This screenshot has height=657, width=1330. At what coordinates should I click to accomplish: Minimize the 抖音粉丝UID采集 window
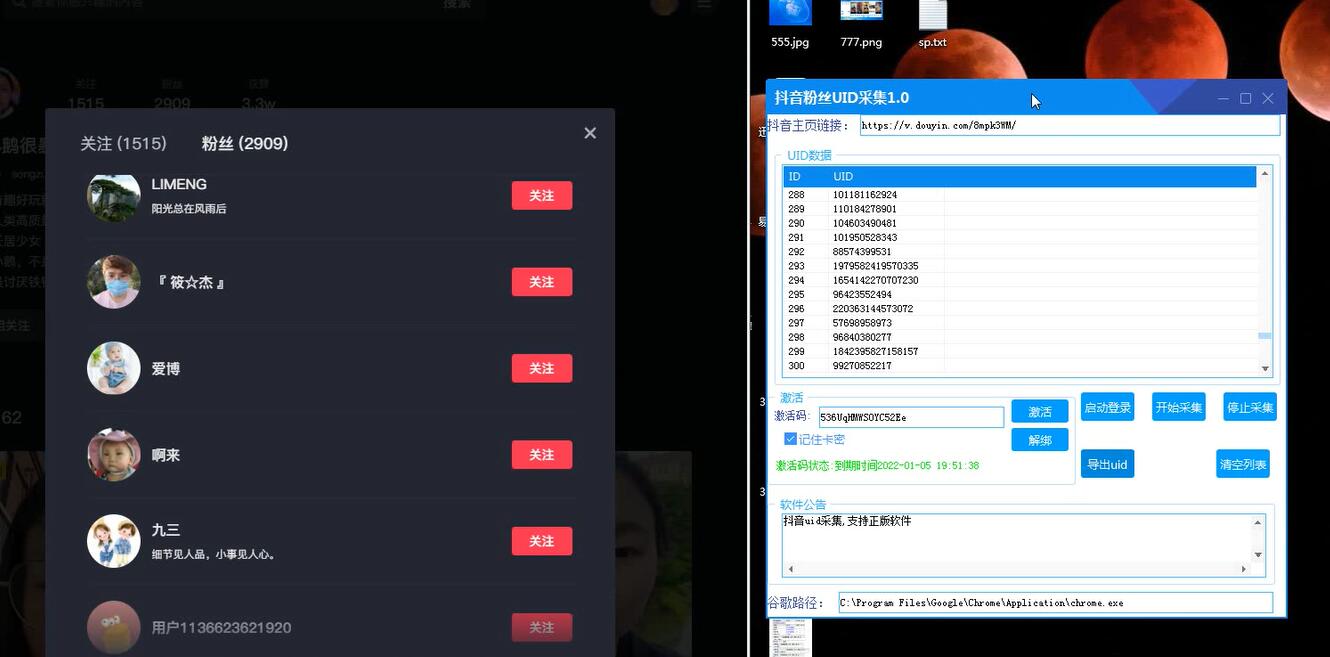1224,98
